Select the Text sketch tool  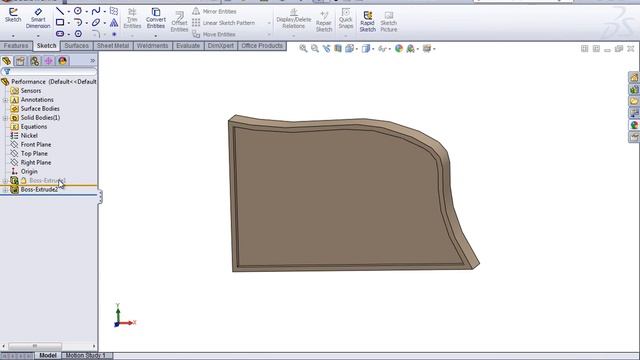pos(114,22)
